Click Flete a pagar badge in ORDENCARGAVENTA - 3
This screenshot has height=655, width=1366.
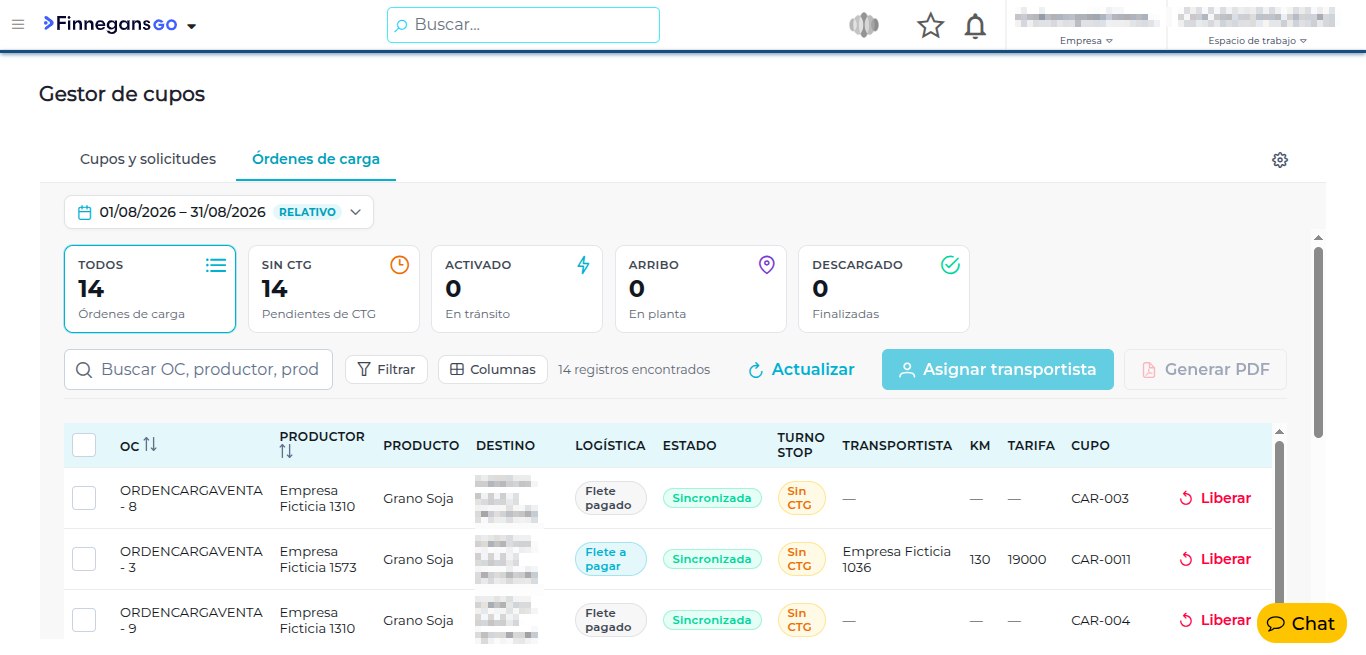tap(611, 559)
